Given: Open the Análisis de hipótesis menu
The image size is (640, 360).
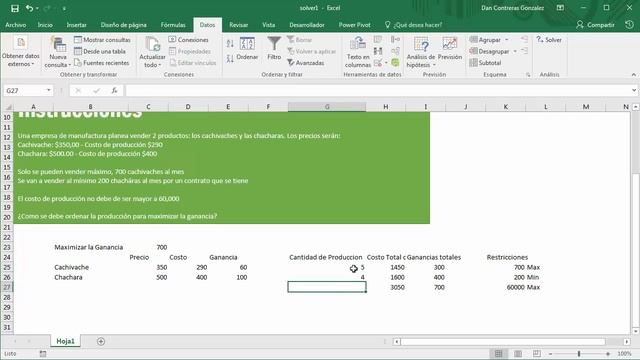Looking at the screenshot, I should click(x=421, y=52).
